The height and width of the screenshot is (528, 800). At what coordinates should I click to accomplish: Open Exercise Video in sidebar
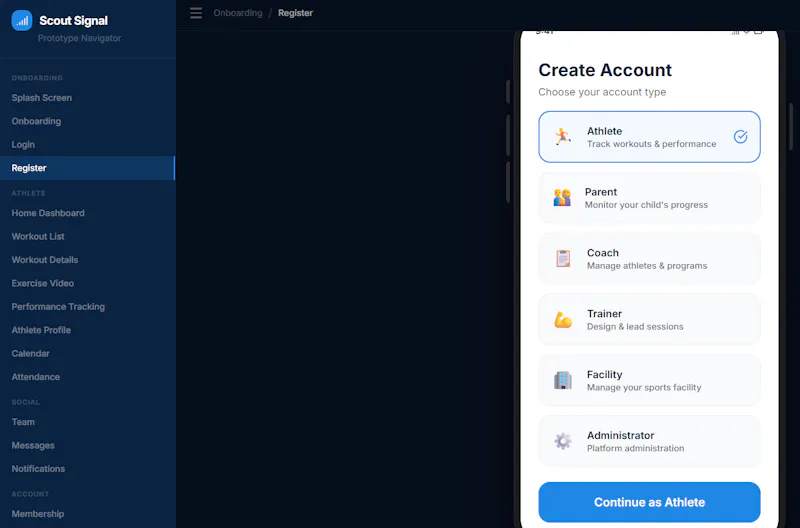[x=88, y=283]
